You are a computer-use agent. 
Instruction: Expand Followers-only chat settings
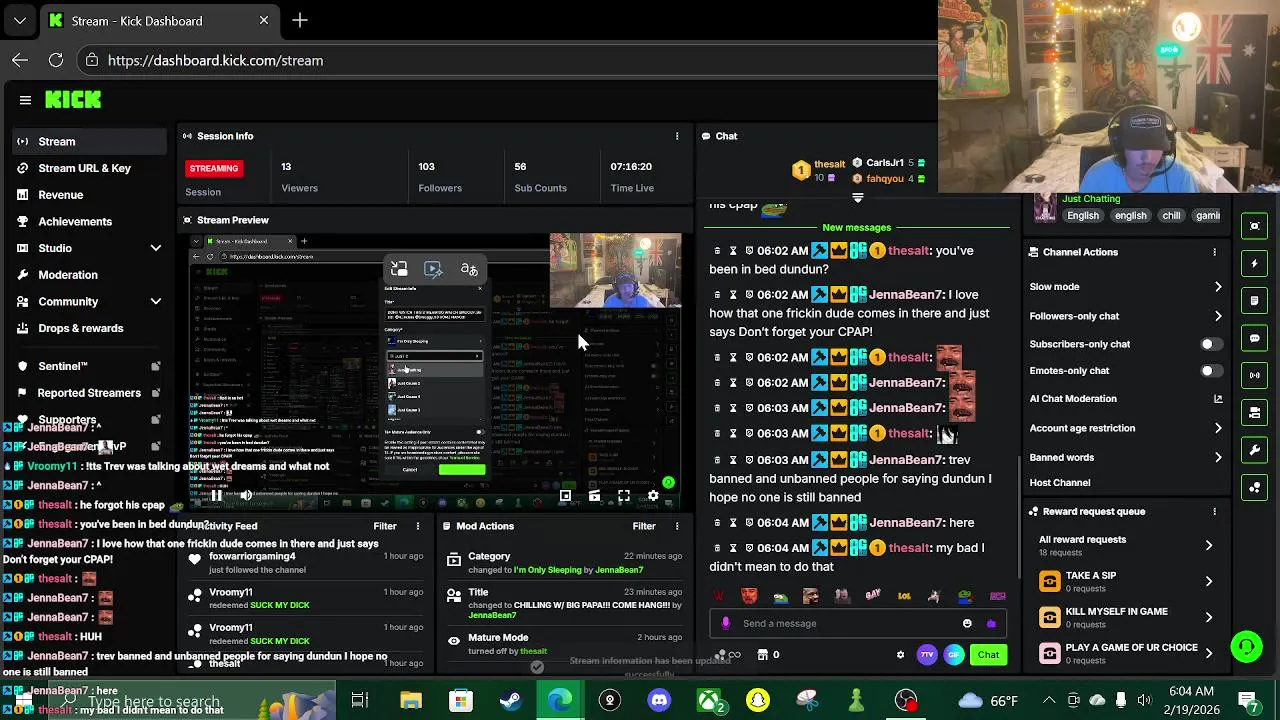pos(1218,316)
